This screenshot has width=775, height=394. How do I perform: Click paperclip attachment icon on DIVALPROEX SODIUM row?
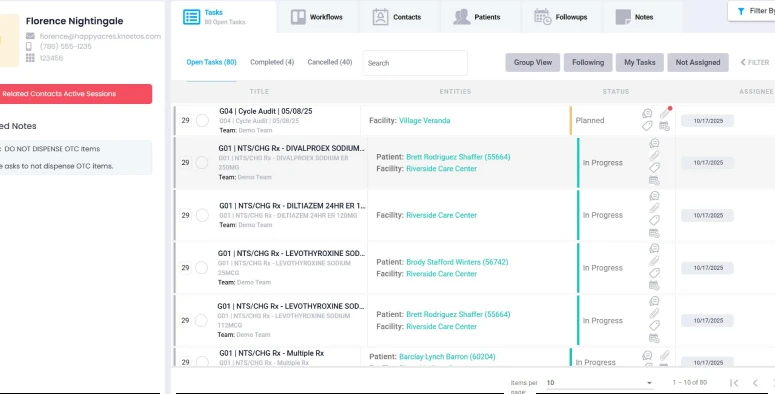point(654,156)
